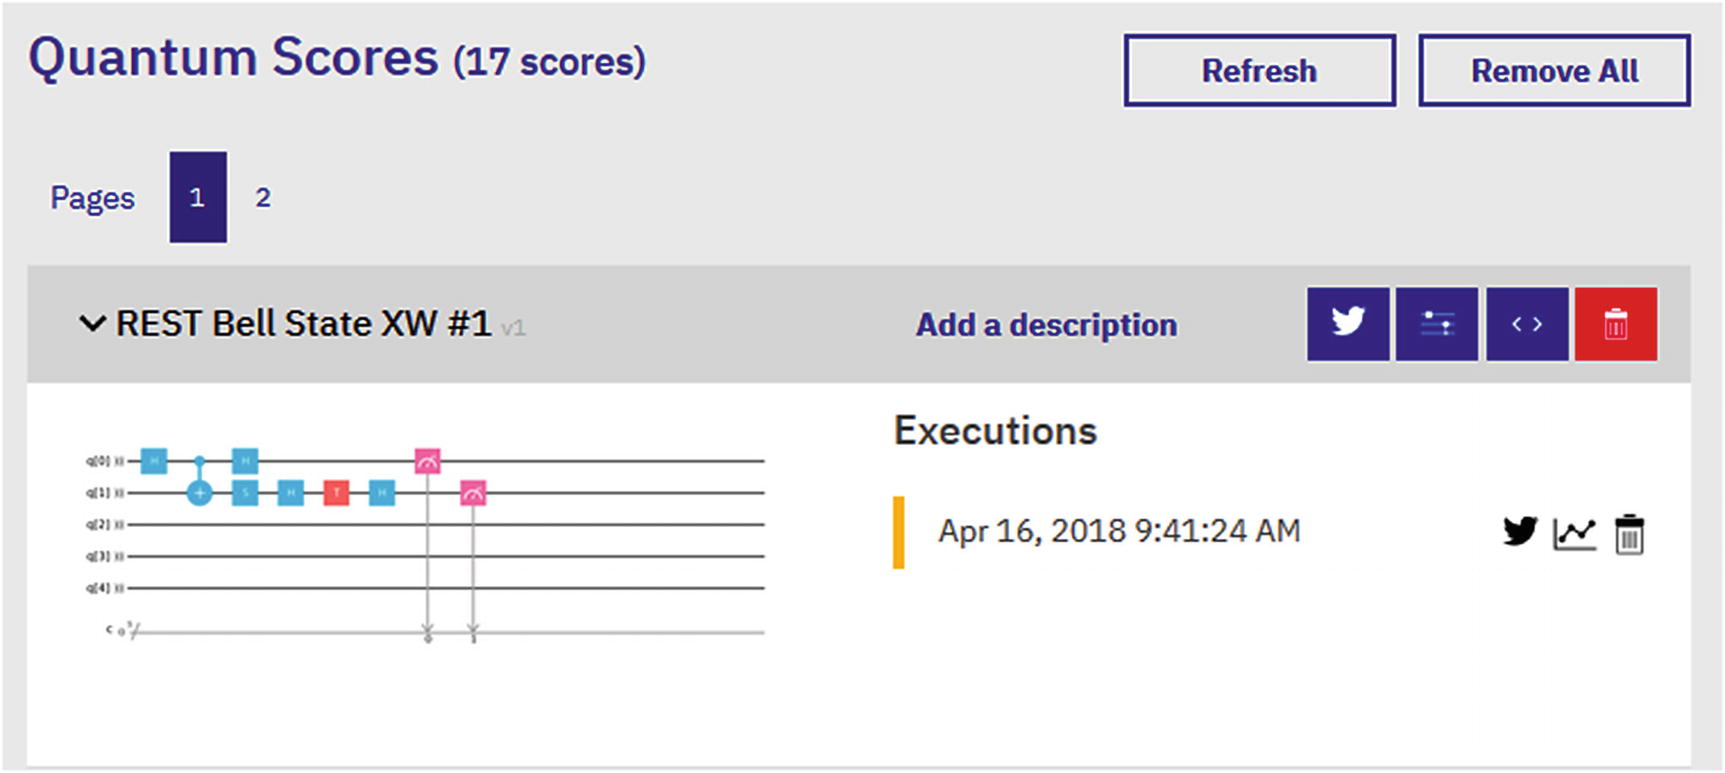Select page 1 of scores
The image size is (1725, 773).
(x=197, y=198)
